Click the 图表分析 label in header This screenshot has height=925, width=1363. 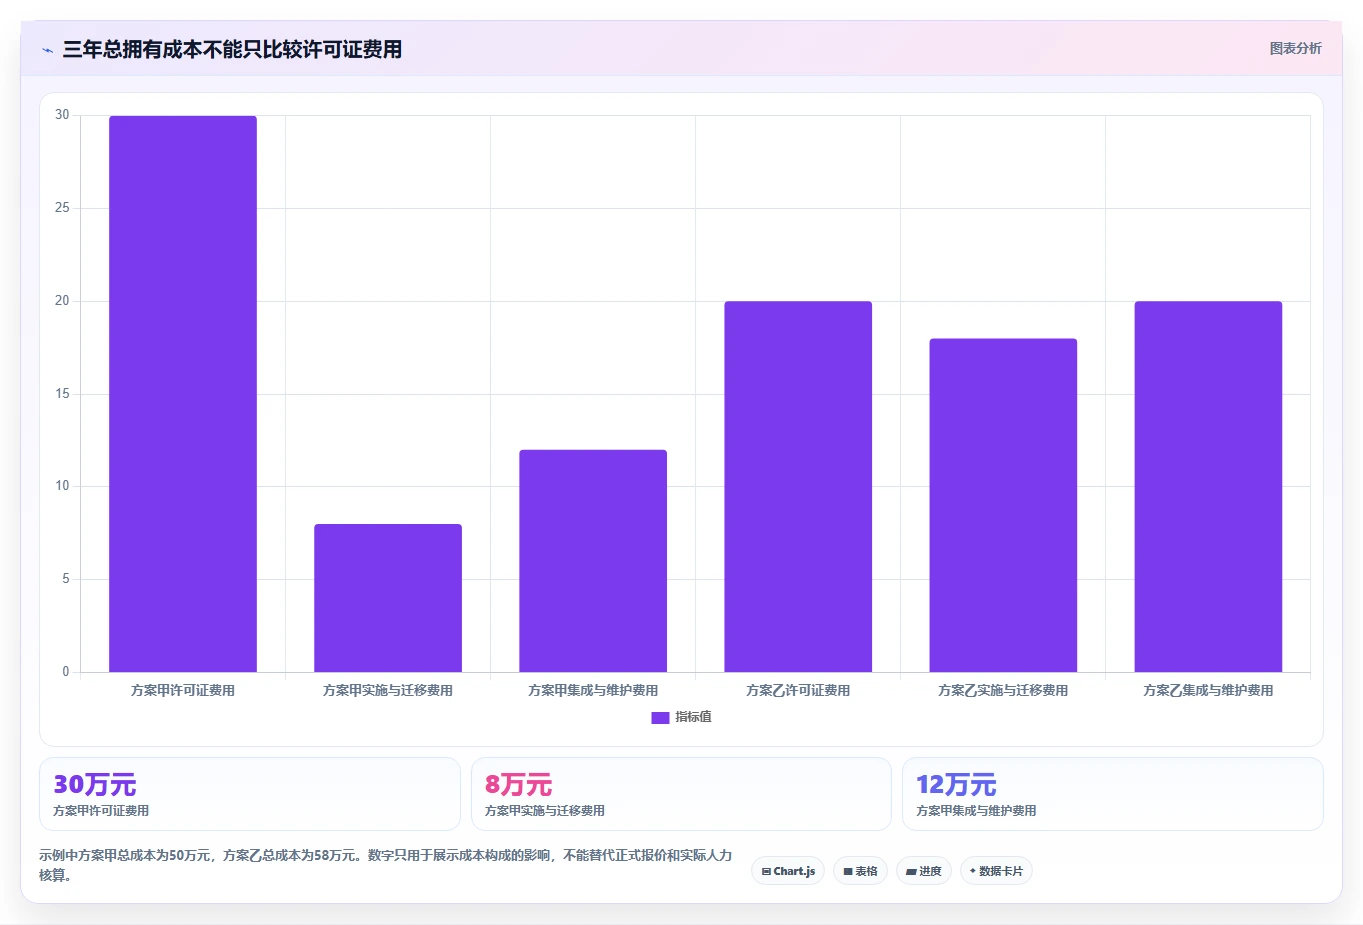tap(1295, 48)
